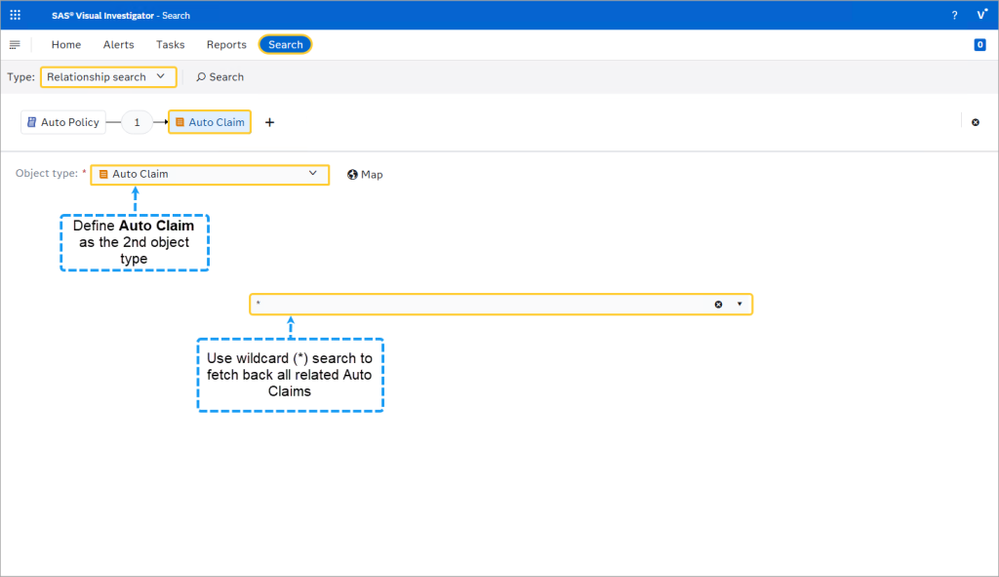
Task: Select the Auto Claim node in path
Action: coord(209,121)
